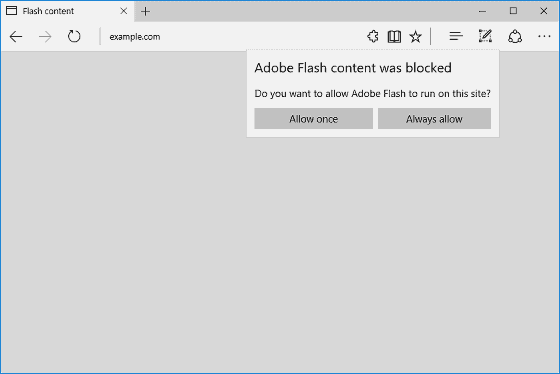Open the Share icon in toolbar
560x374 pixels.
tap(515, 36)
